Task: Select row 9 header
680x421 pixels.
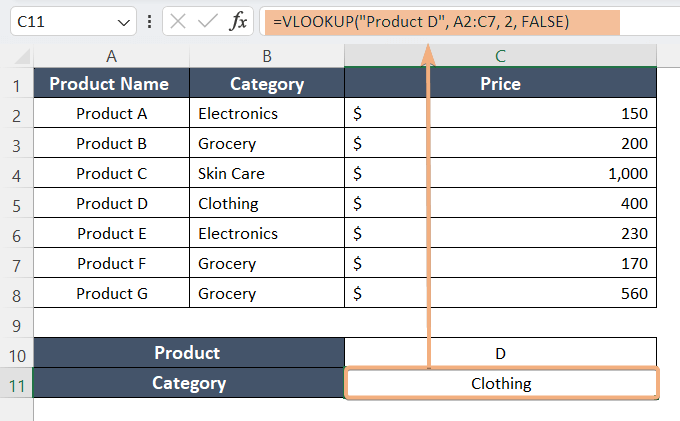Action: tap(16, 325)
